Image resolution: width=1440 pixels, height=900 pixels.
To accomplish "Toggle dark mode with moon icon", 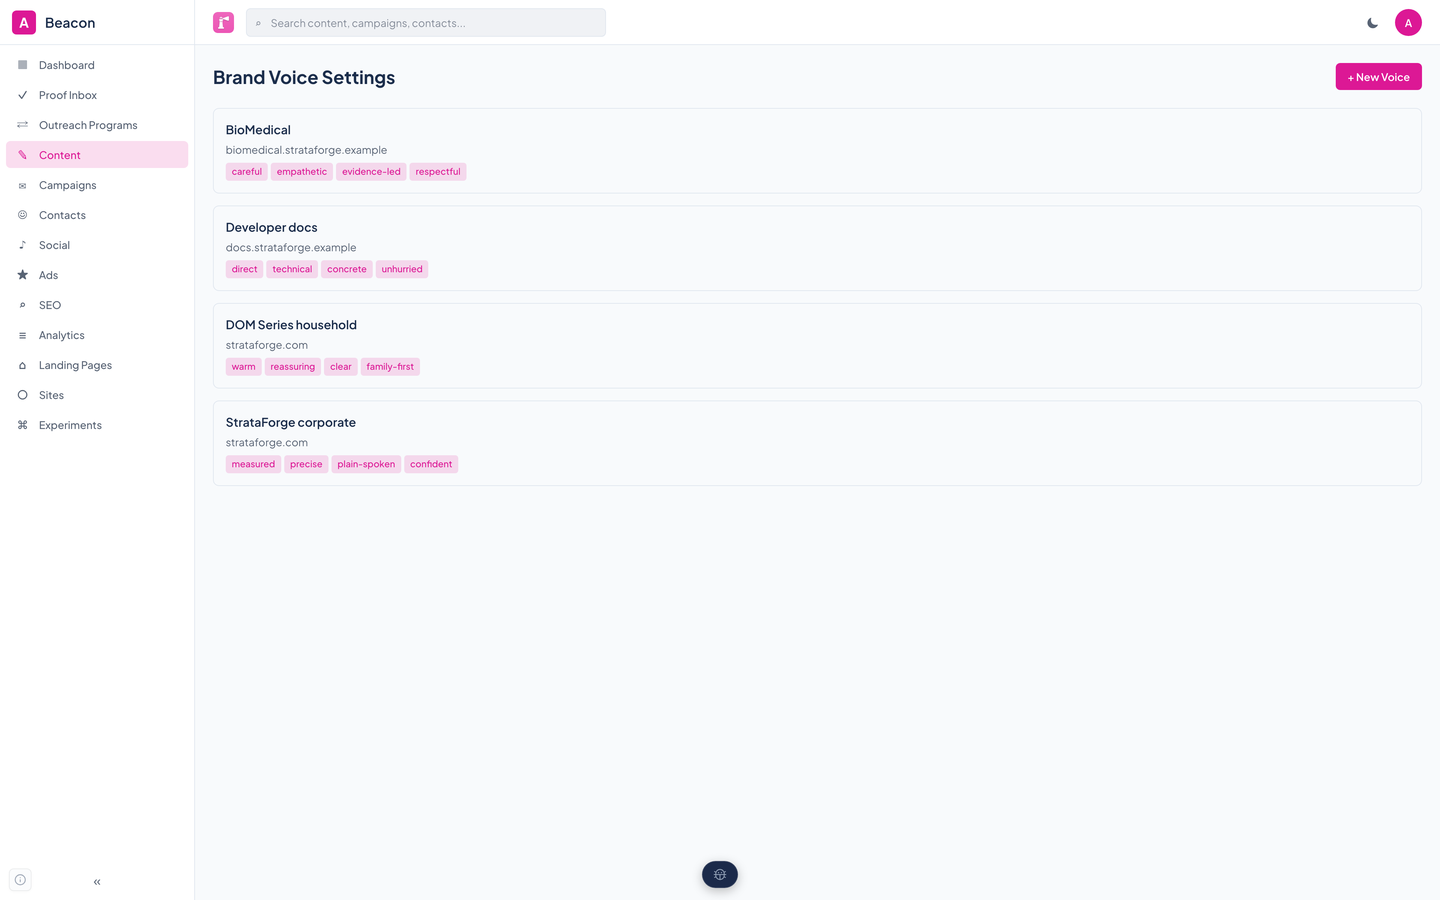I will [x=1373, y=22].
